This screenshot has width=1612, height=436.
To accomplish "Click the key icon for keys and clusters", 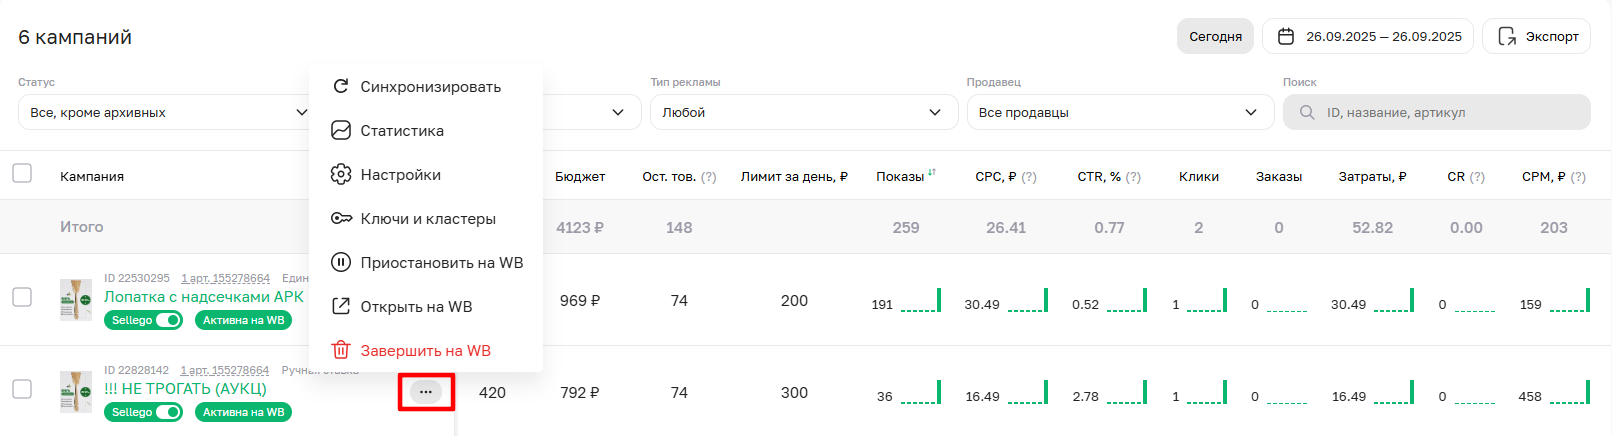I will click(x=341, y=219).
